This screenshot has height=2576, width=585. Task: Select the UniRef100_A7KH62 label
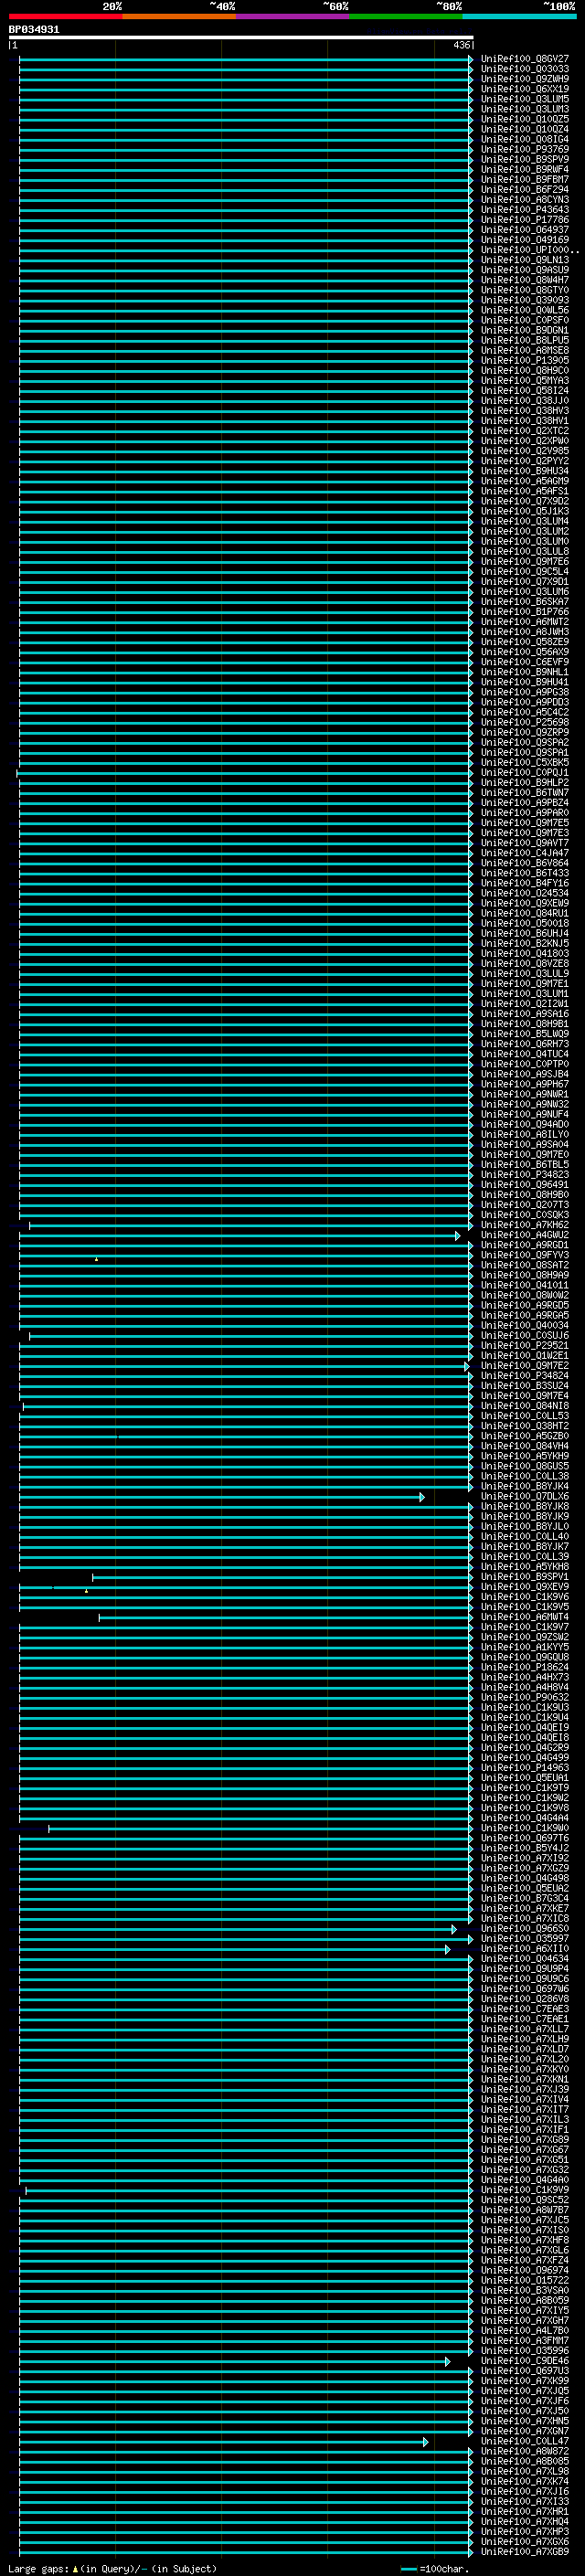pos(525,1225)
